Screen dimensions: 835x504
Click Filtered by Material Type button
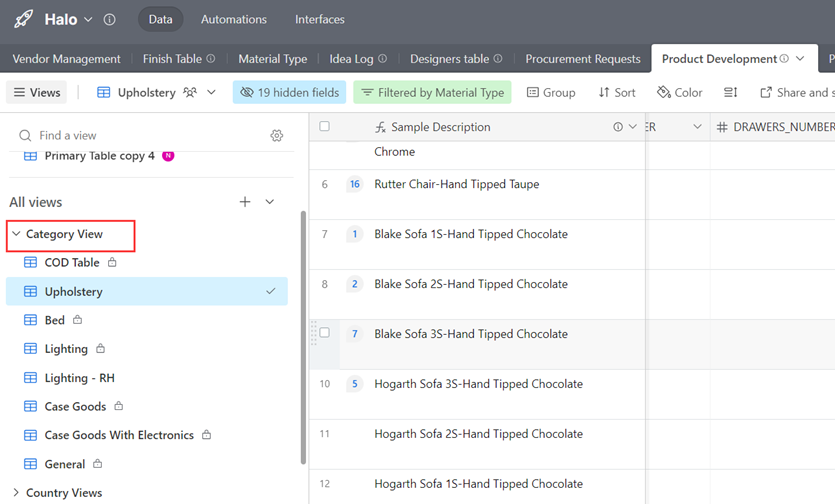coord(432,92)
